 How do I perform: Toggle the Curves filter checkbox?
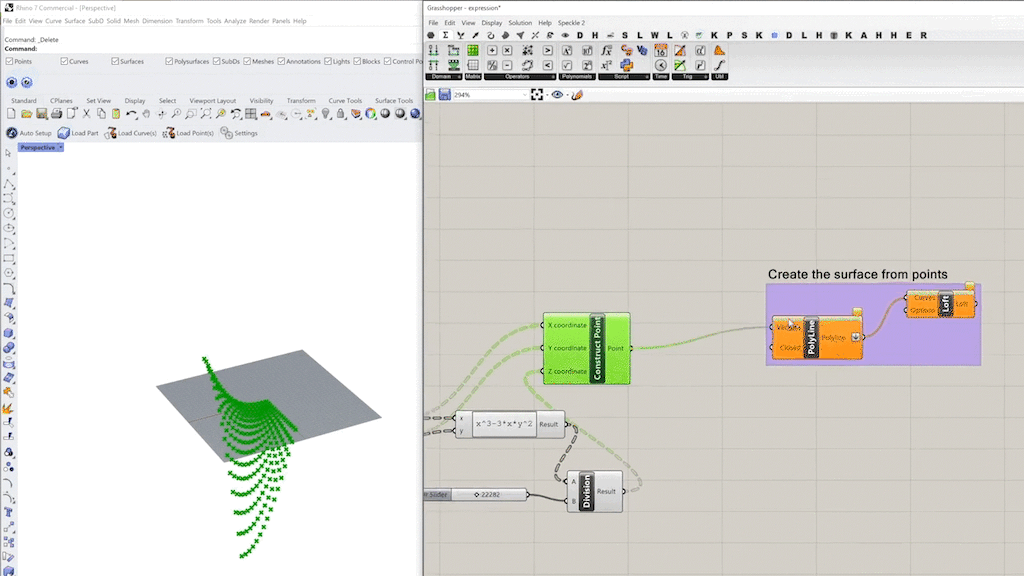point(64,61)
